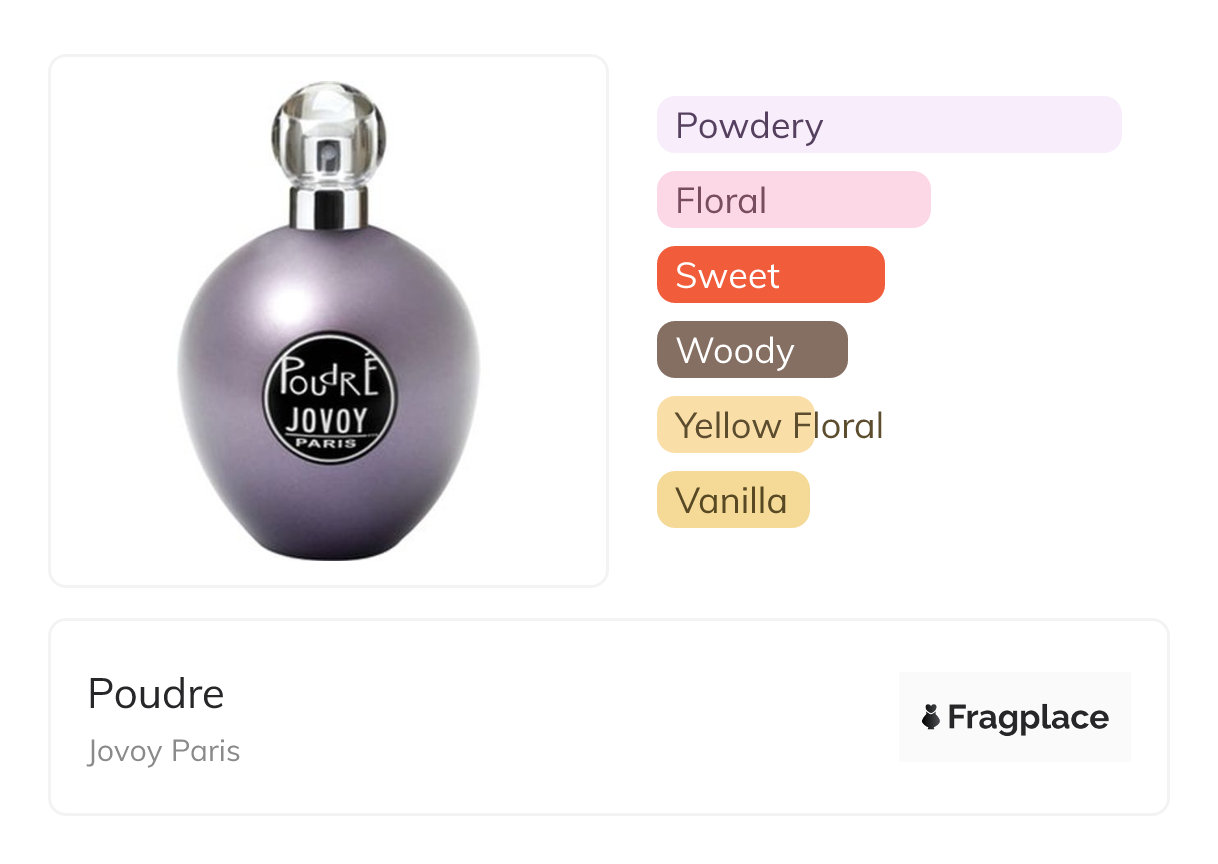This screenshot has height=864, width=1218.
Task: Choose the Vanilla accord bar
Action: coord(733,500)
